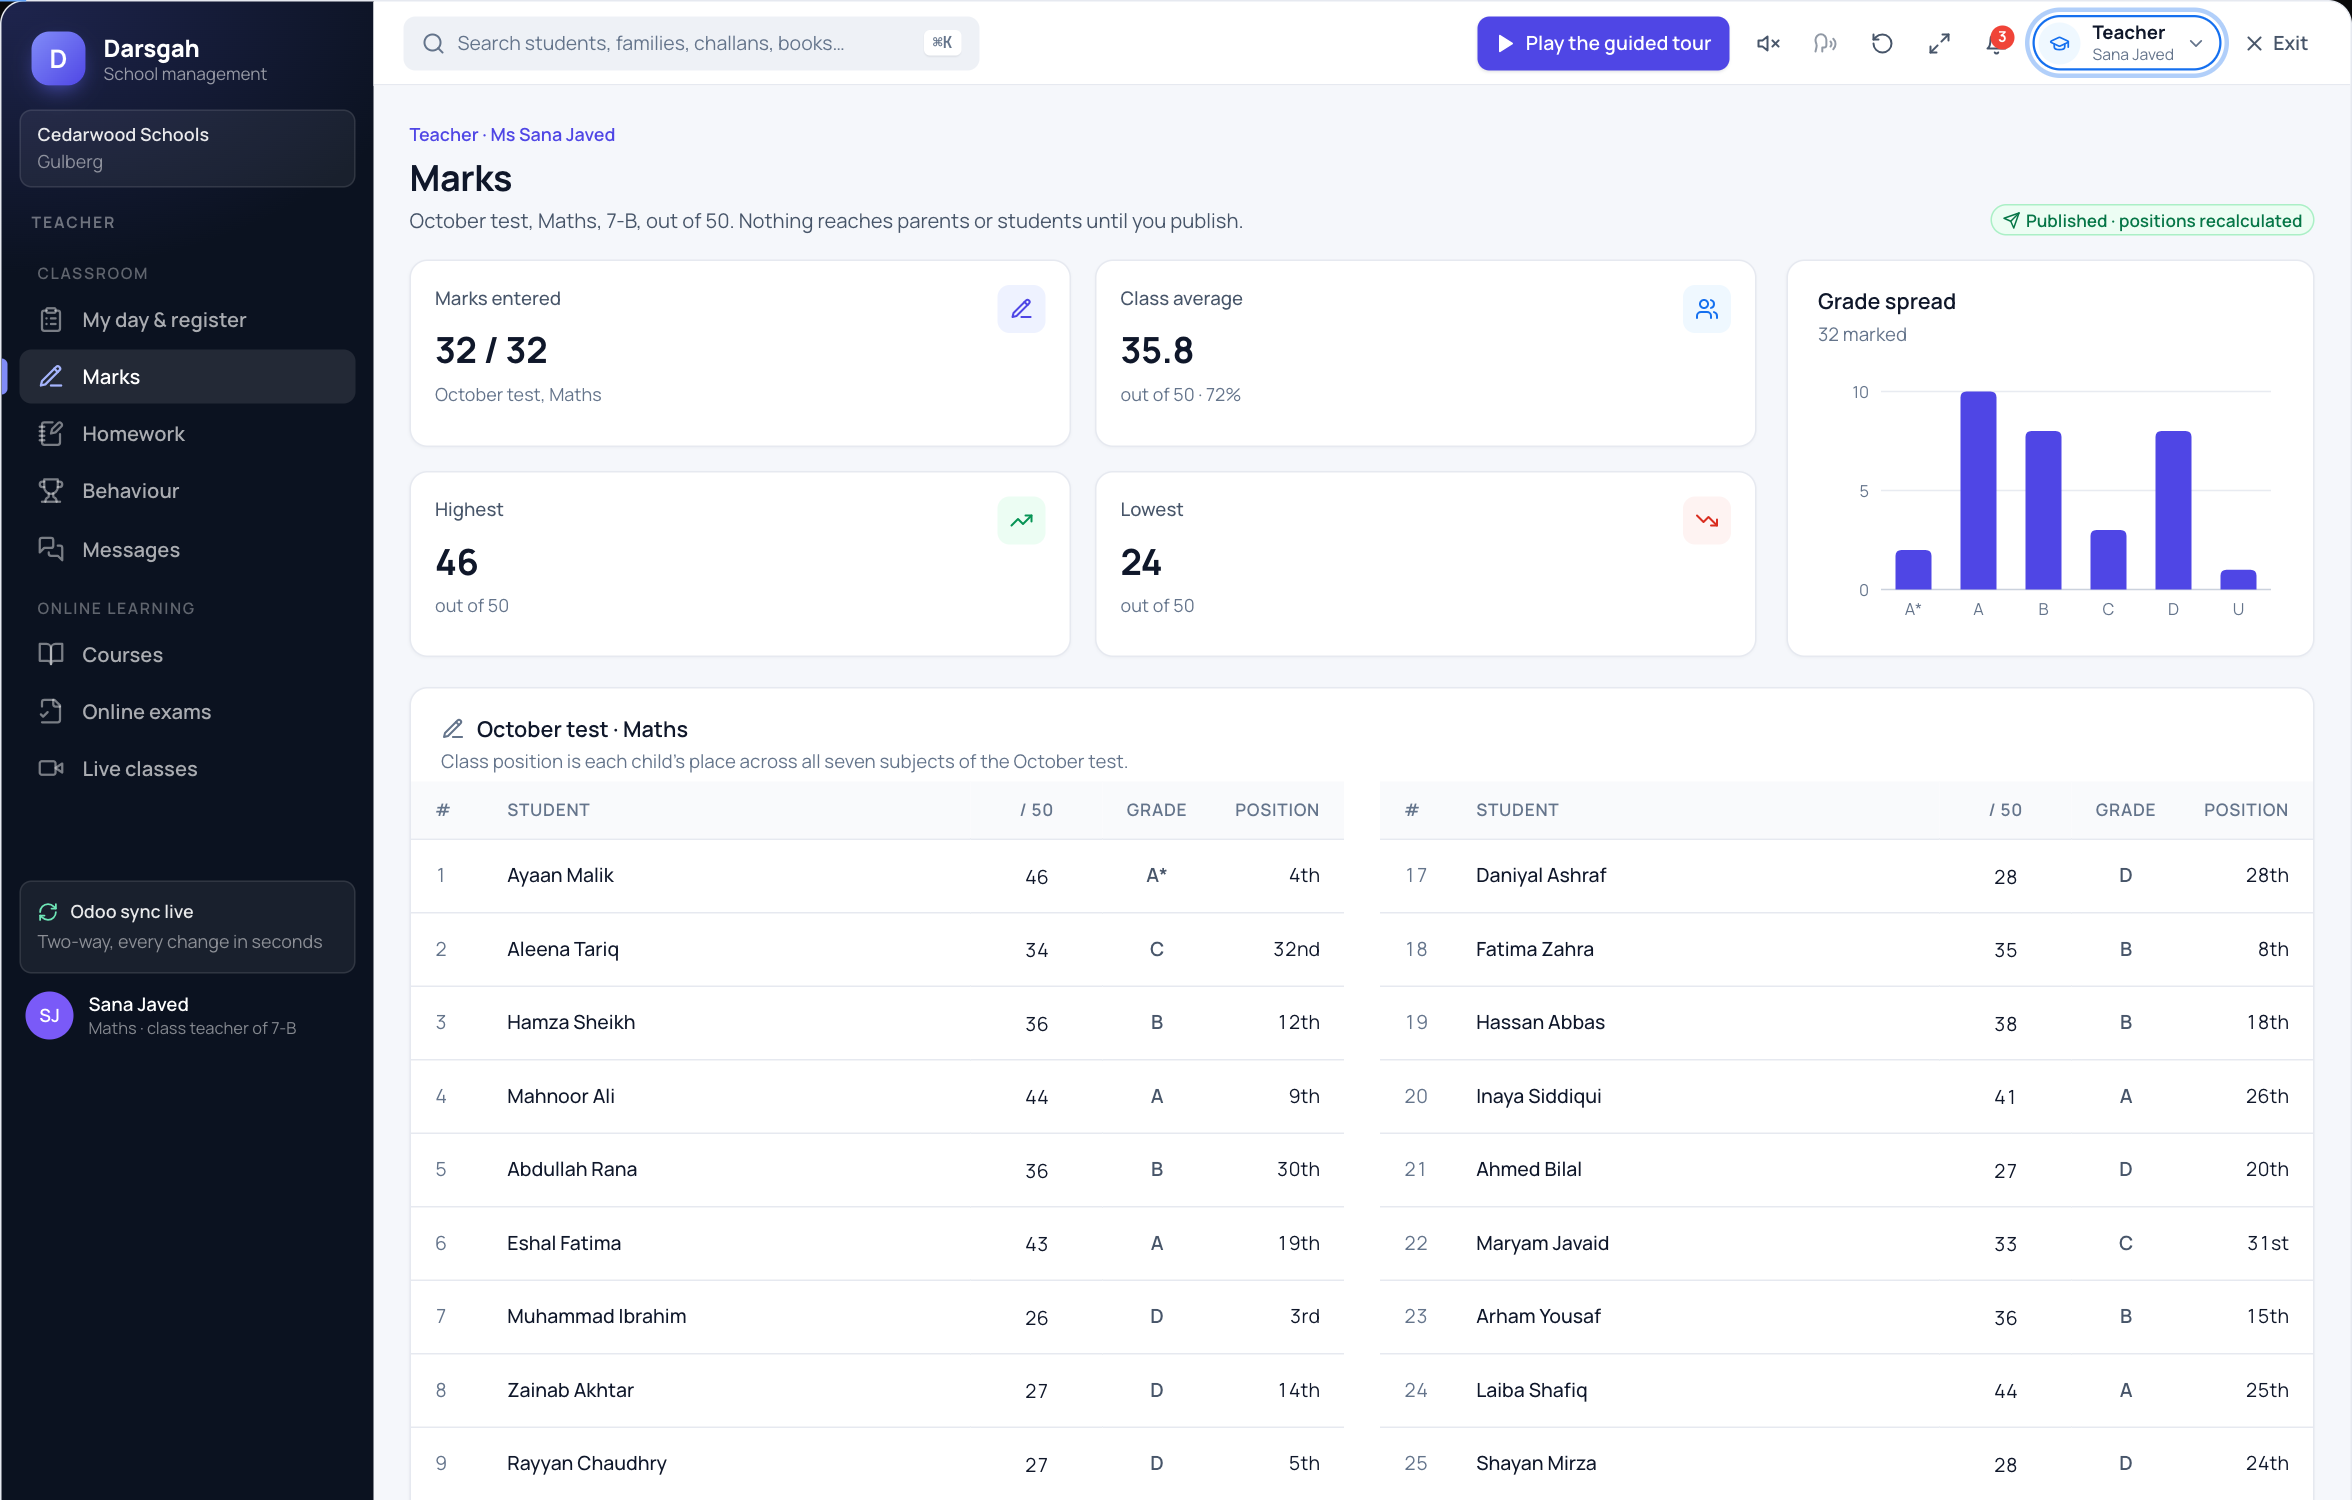The width and height of the screenshot is (2352, 1500).
Task: Click pencil icon beside October test · Maths
Action: tap(453, 729)
